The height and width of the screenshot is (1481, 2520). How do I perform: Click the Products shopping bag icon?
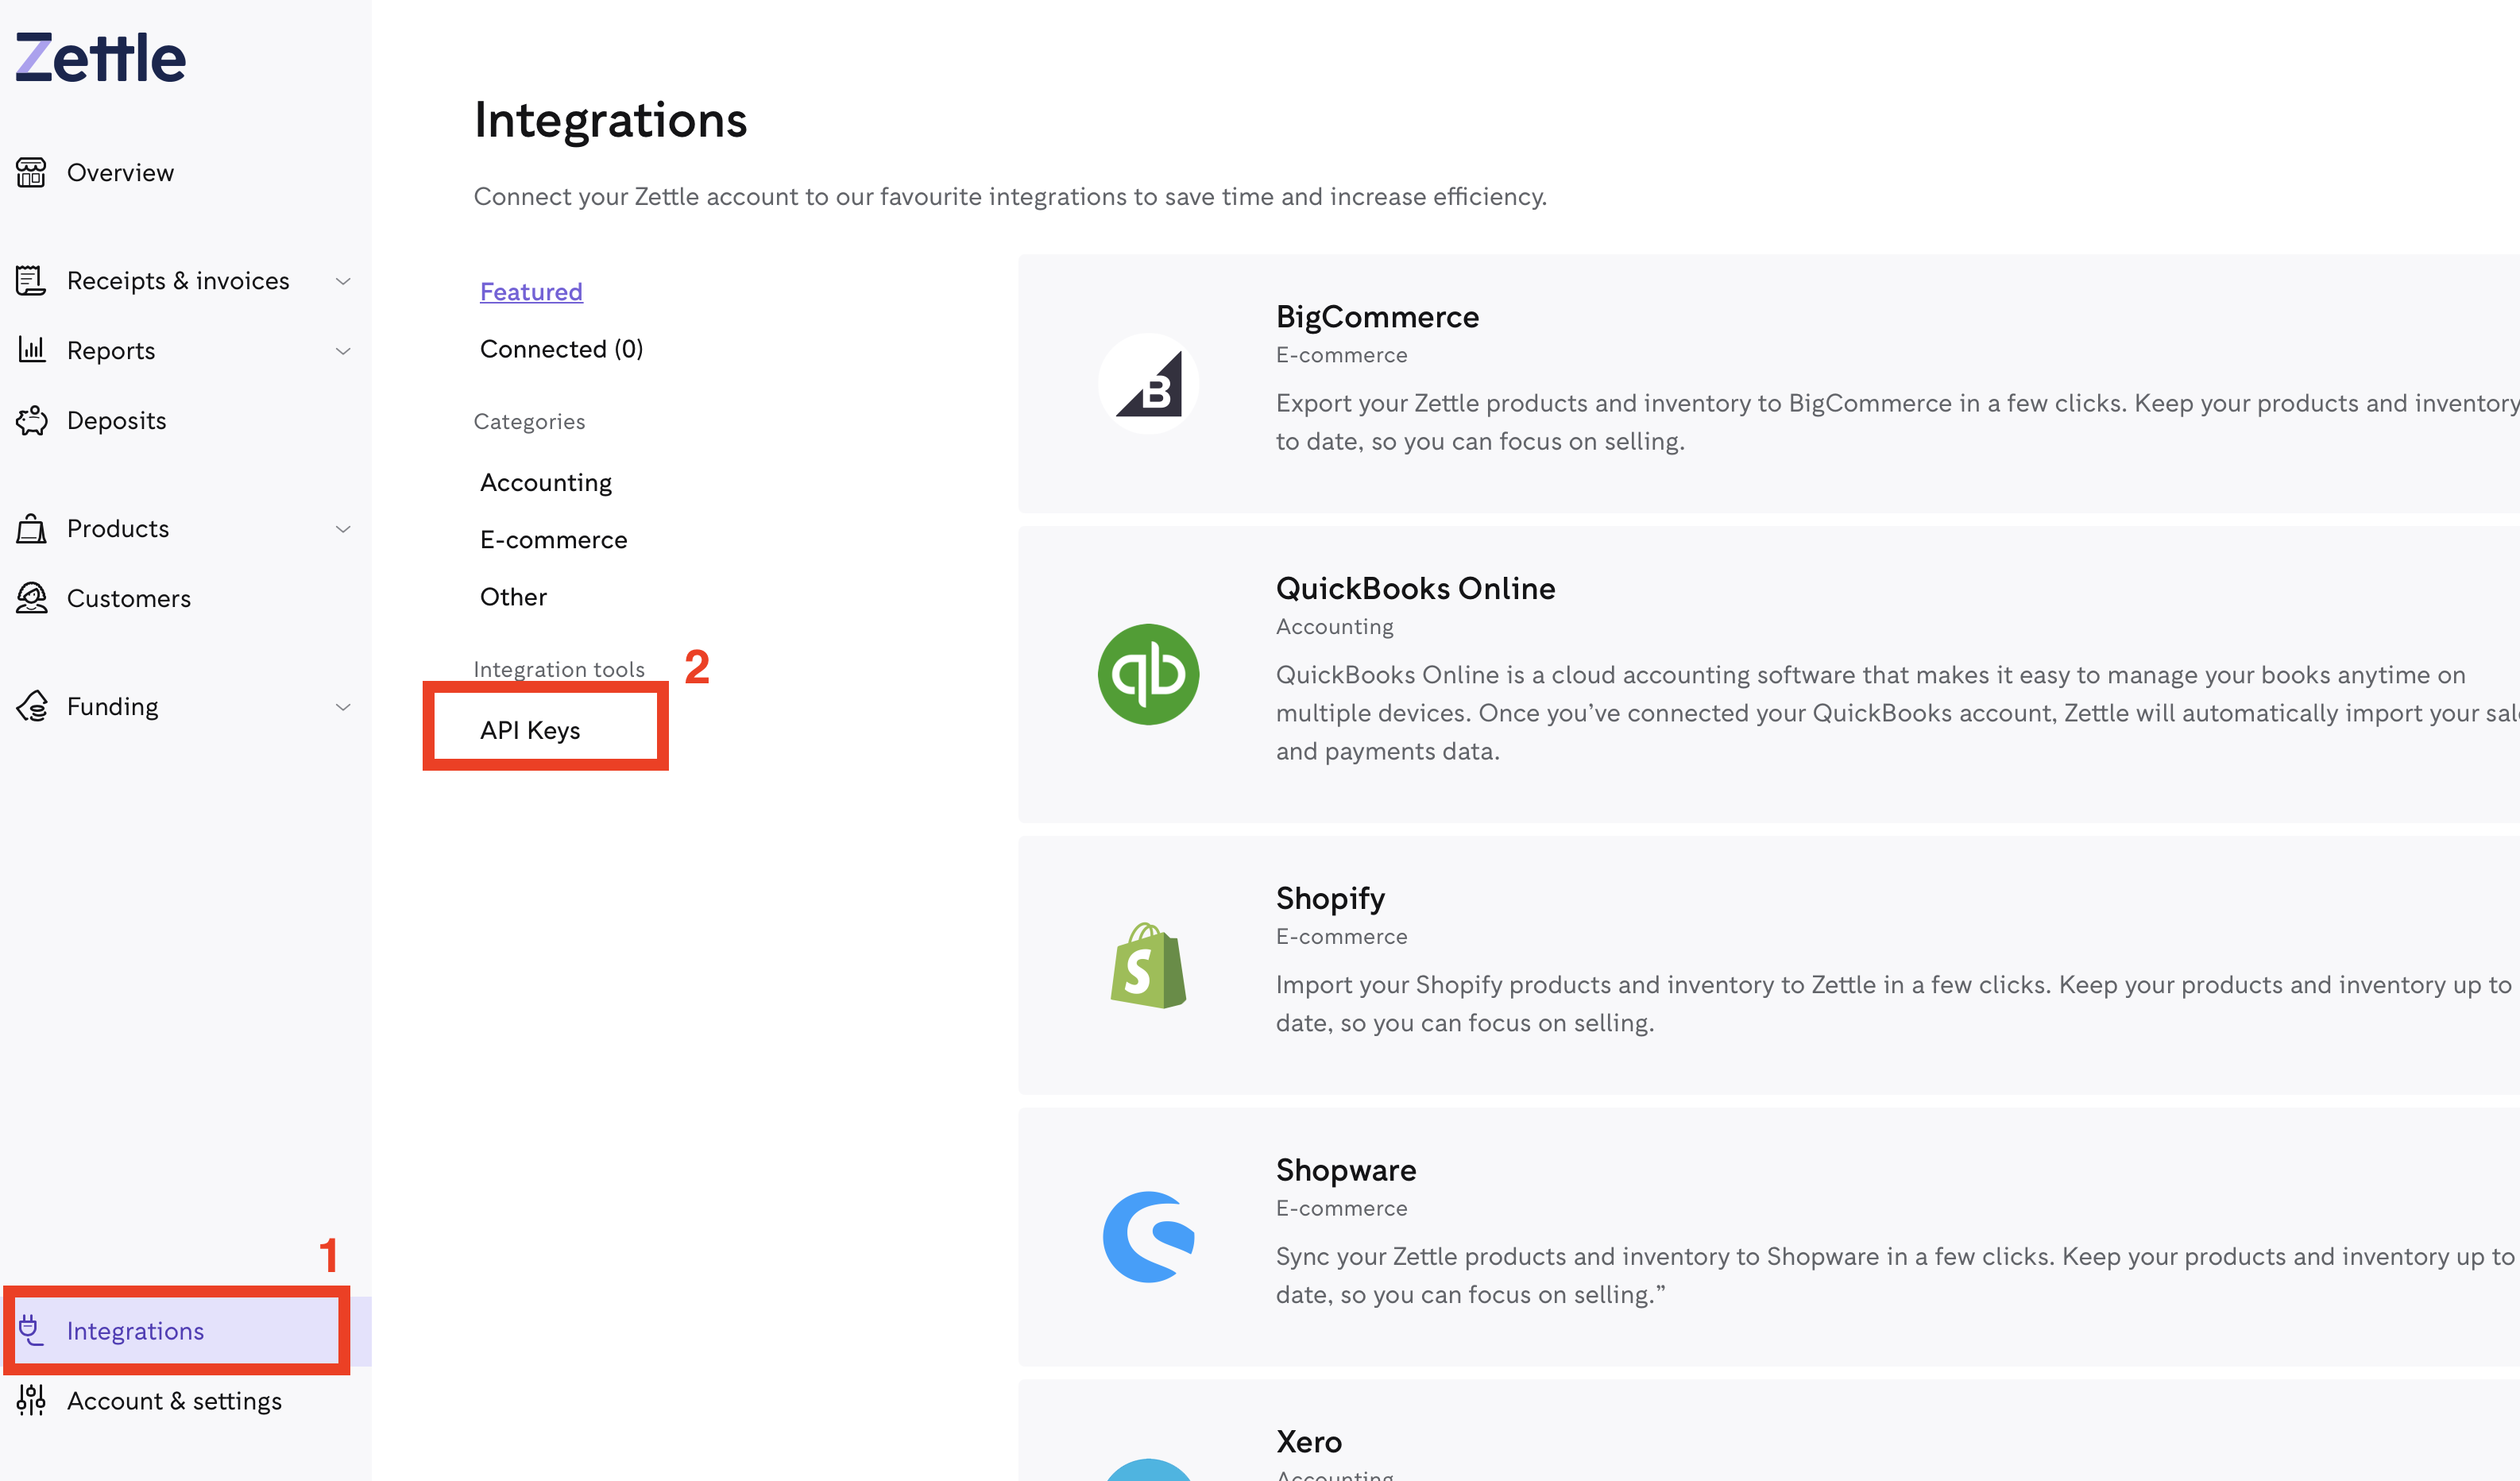tap(31, 528)
